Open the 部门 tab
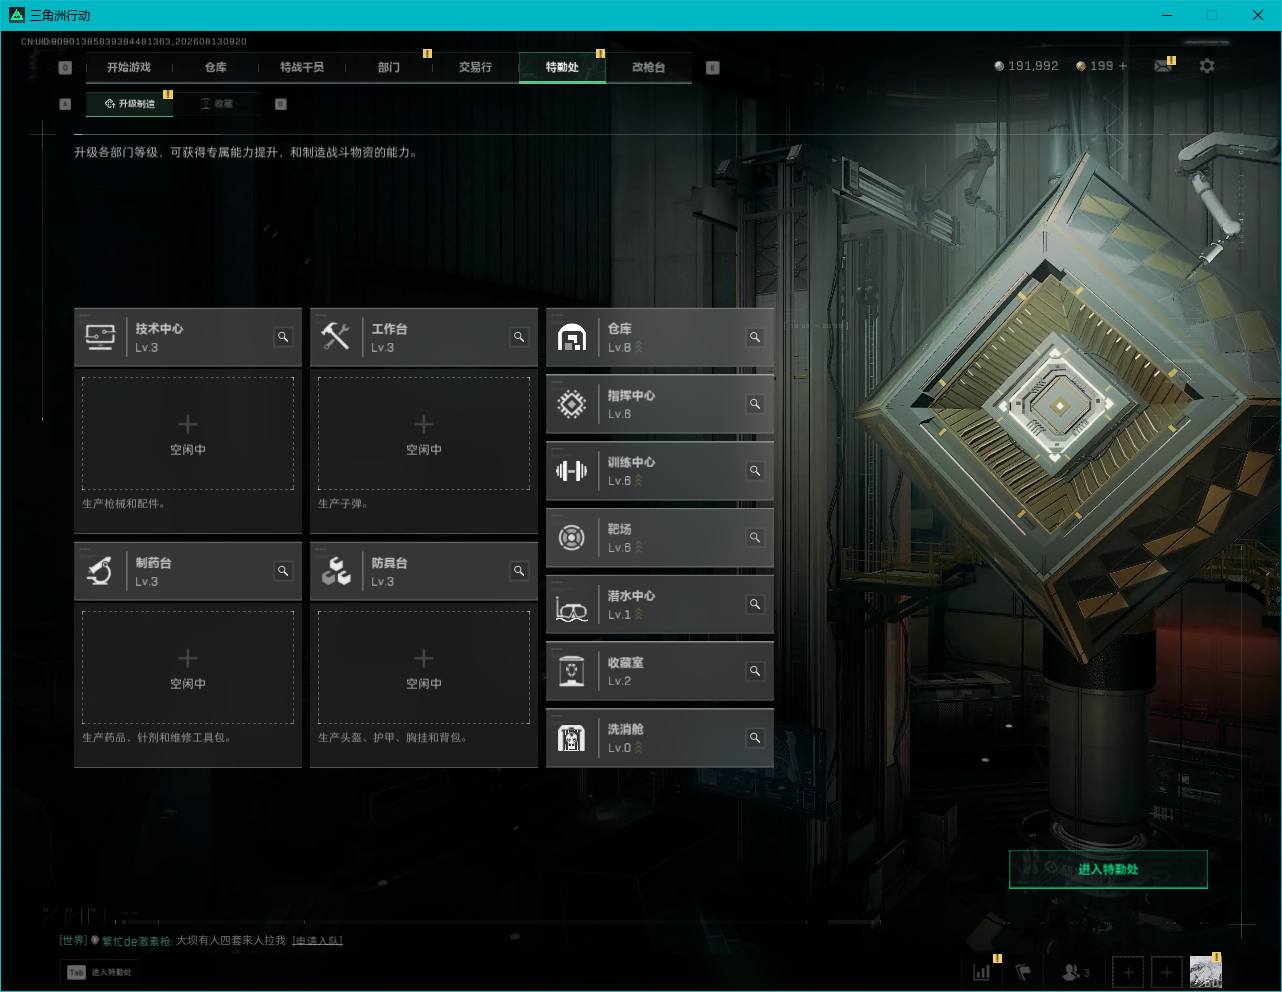The image size is (1282, 992). tap(389, 67)
